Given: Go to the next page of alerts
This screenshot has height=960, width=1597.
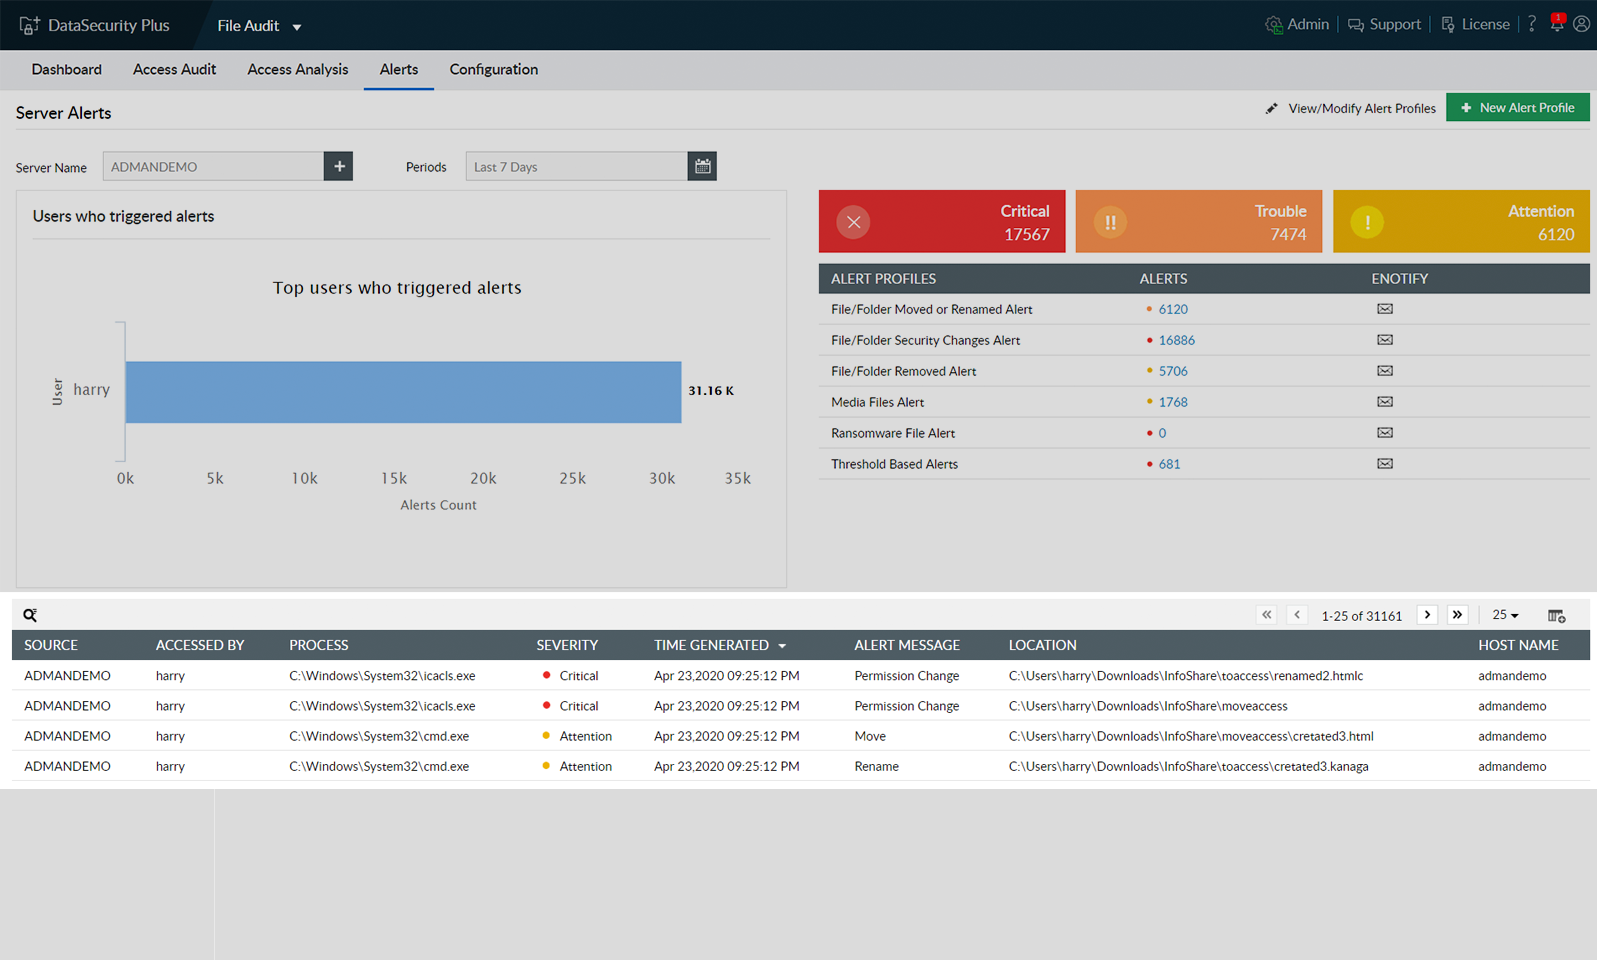Looking at the screenshot, I should 1427,615.
